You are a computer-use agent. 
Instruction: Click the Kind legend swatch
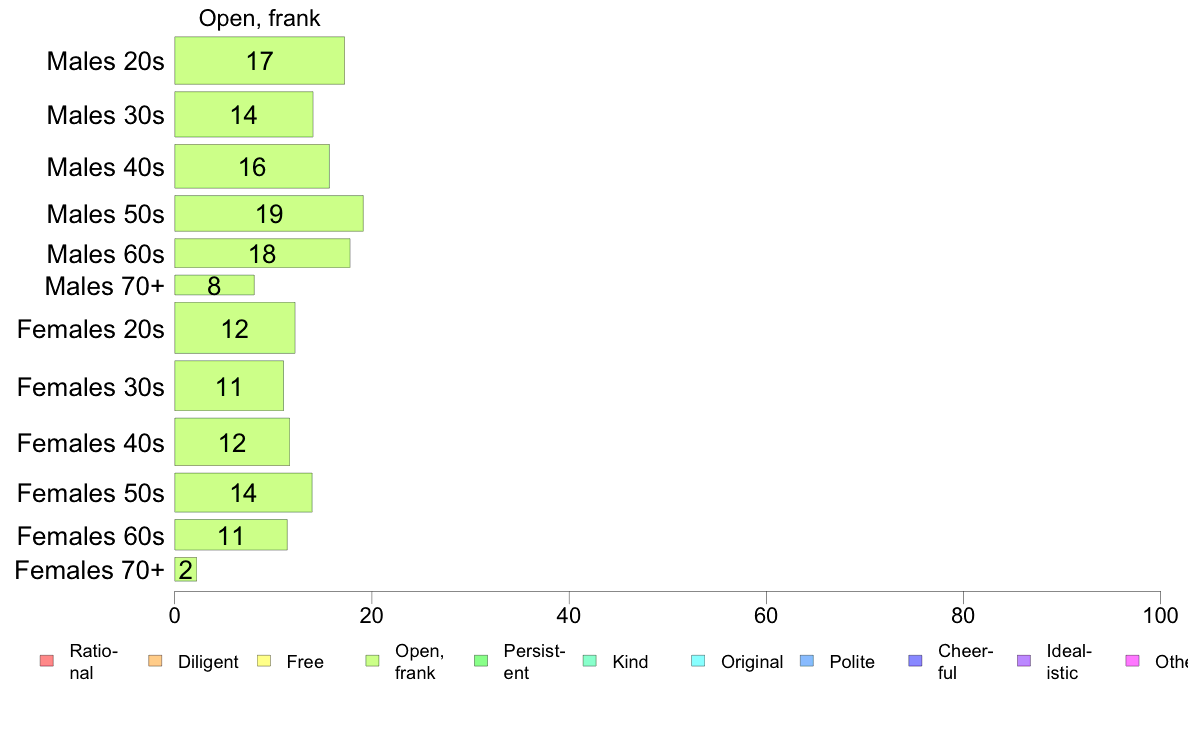coord(589,661)
